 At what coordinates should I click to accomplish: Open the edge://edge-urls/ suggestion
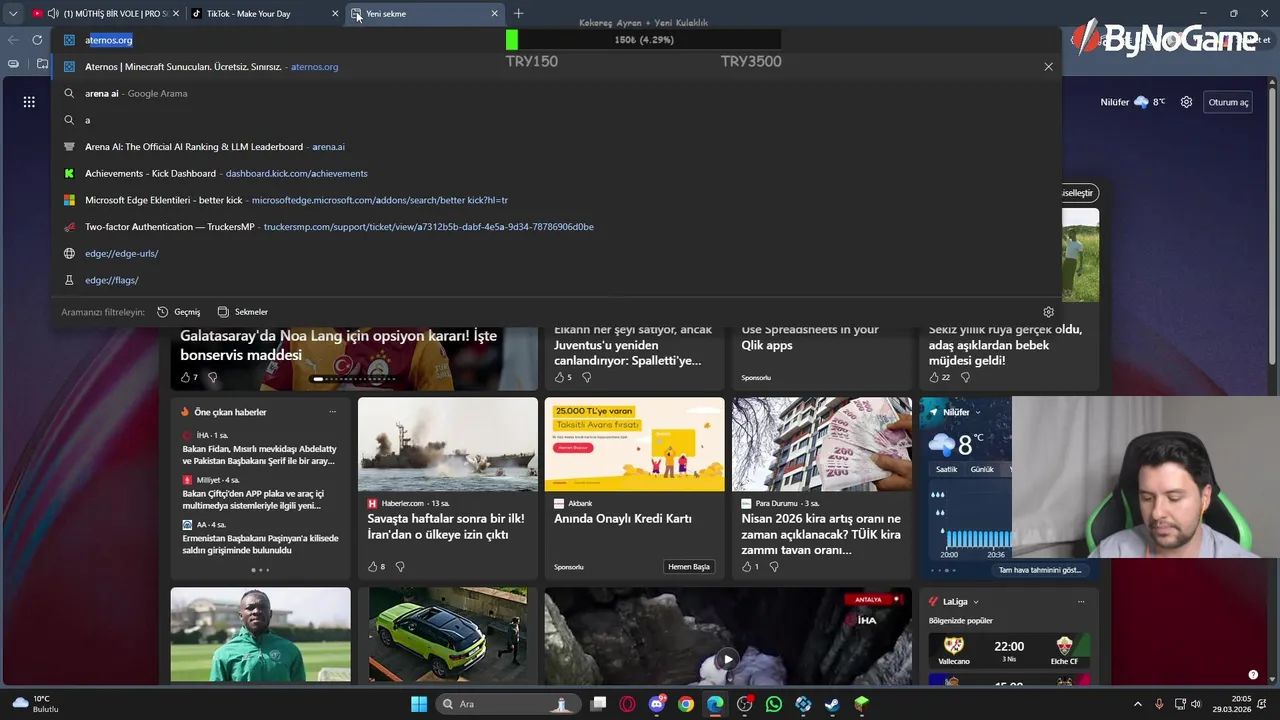[555, 253]
